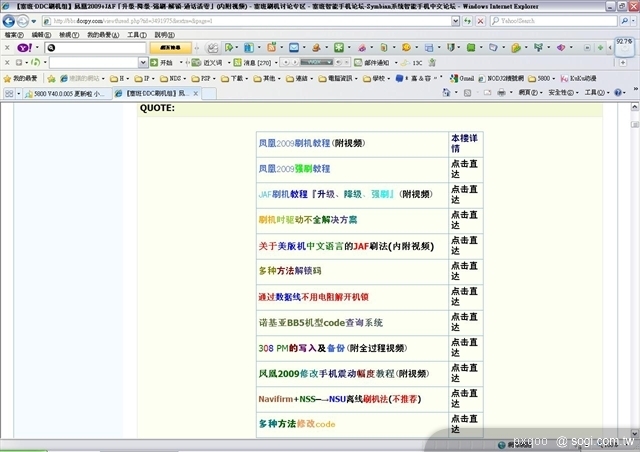Open the 诺基亚BB5机型code查询系统 link
The image size is (640, 452).
(x=320, y=323)
